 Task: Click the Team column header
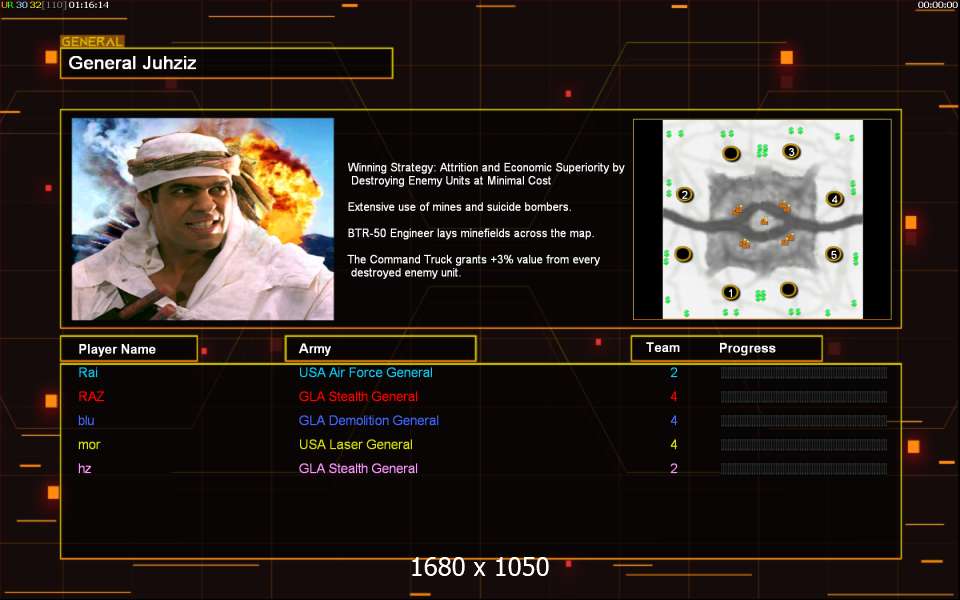coord(662,348)
